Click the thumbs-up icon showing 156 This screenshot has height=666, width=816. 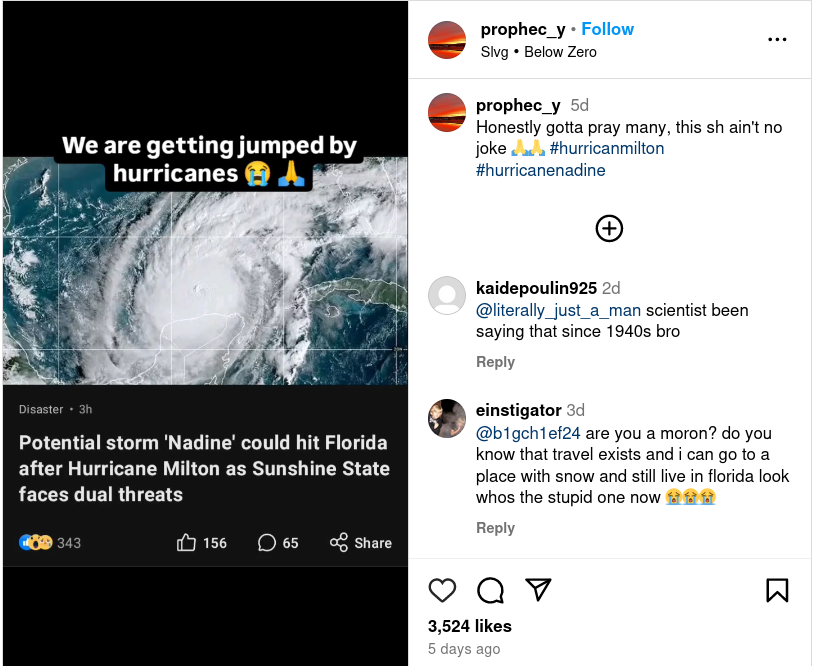coord(187,543)
